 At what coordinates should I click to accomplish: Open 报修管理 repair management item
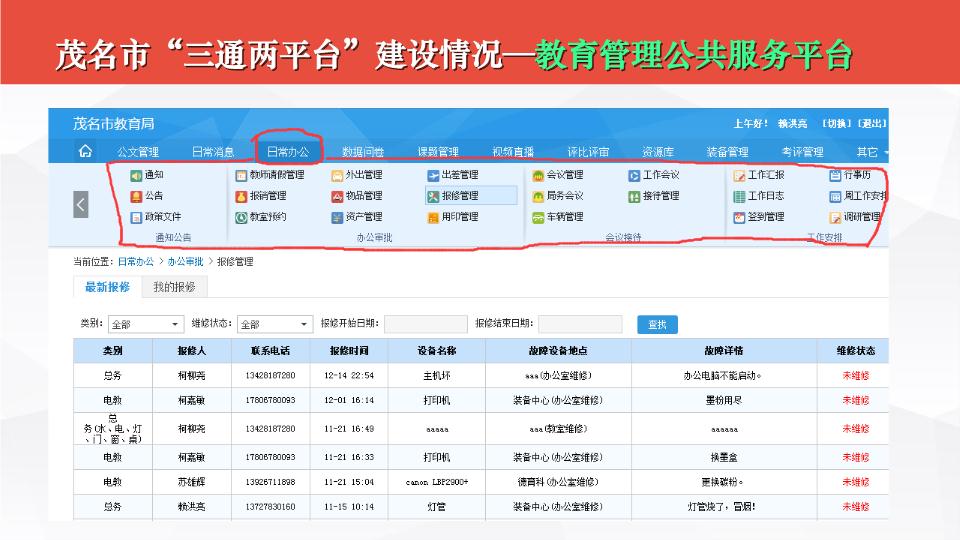tap(453, 196)
